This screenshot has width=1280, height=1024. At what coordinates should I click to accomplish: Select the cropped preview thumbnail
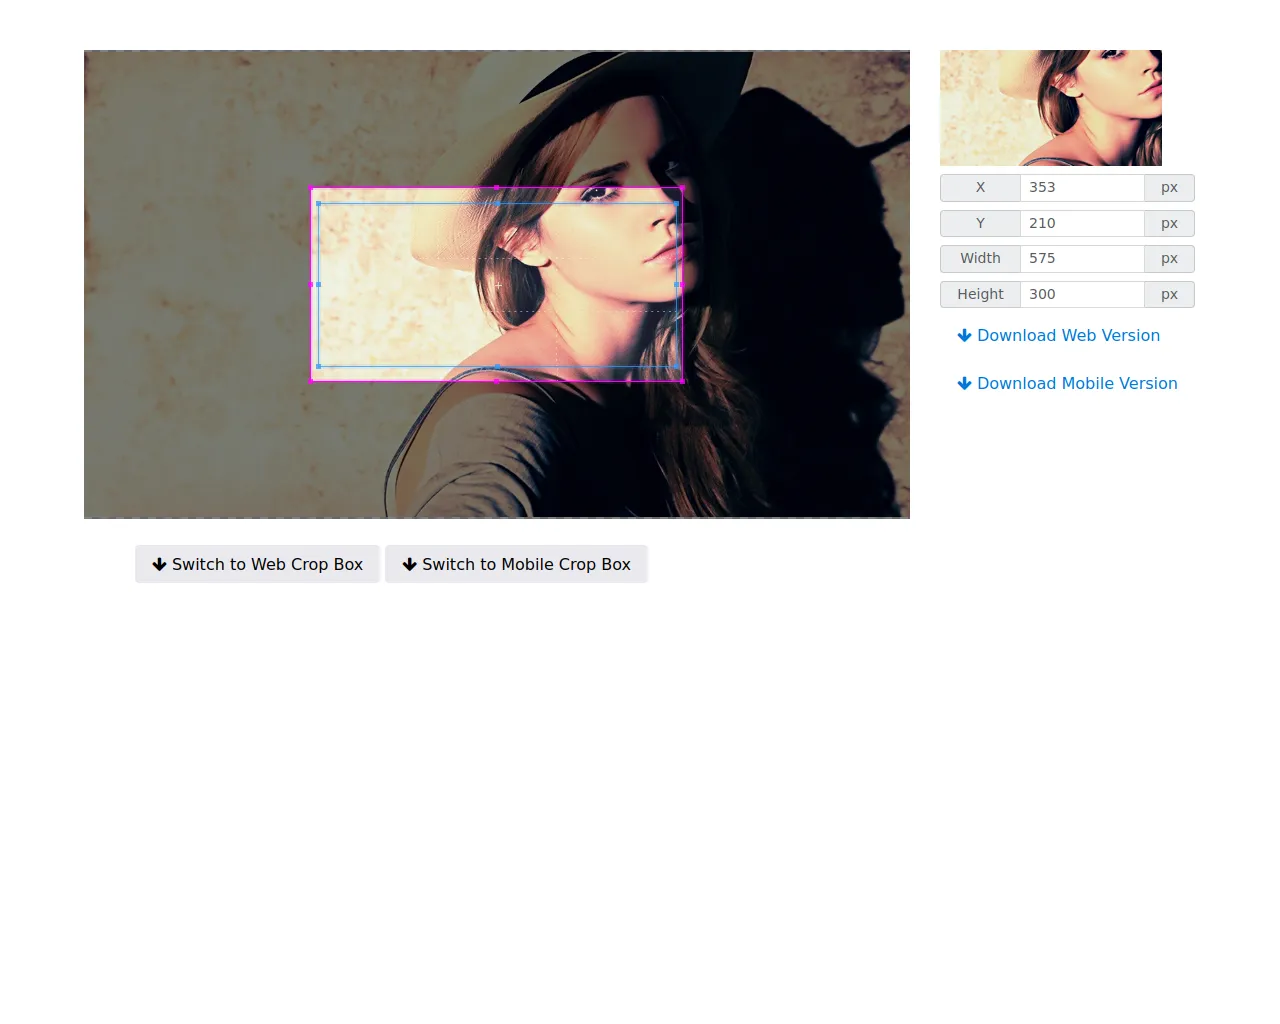click(x=1051, y=108)
